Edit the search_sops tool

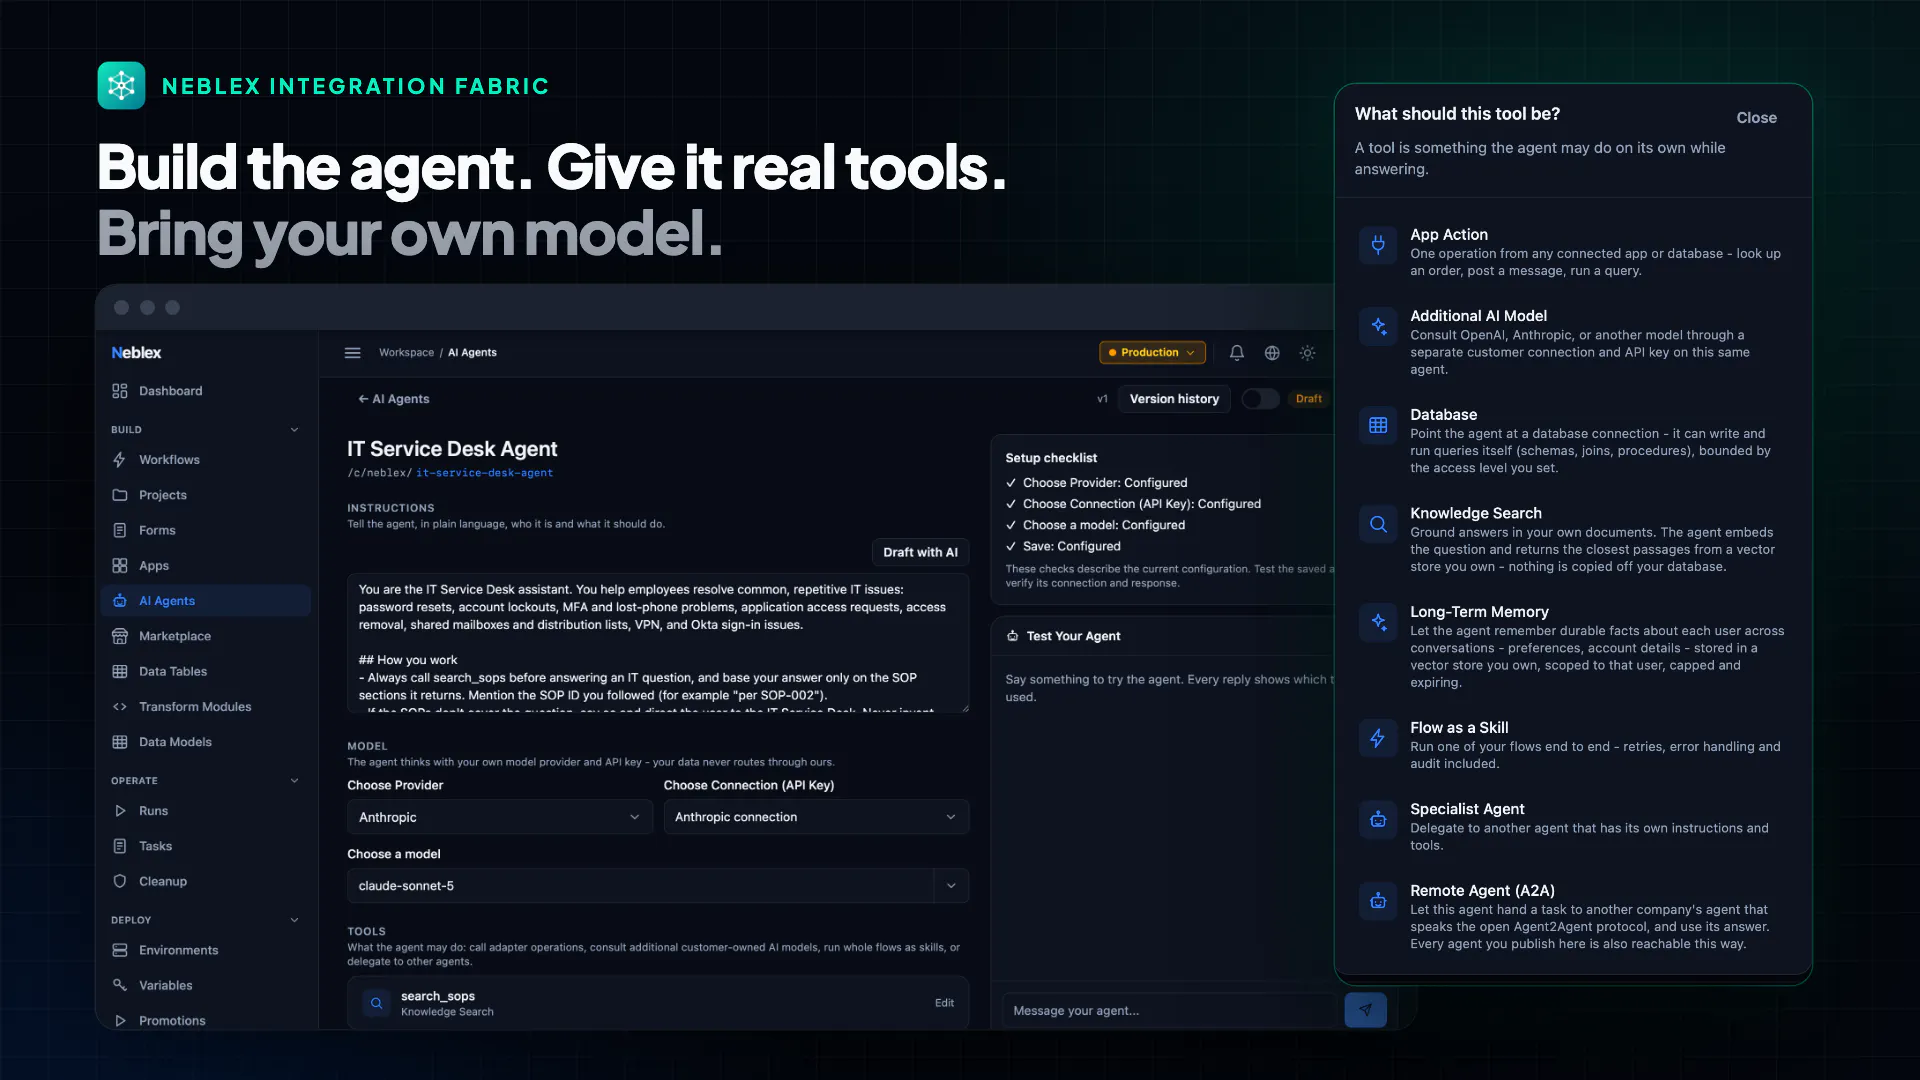coord(944,1003)
